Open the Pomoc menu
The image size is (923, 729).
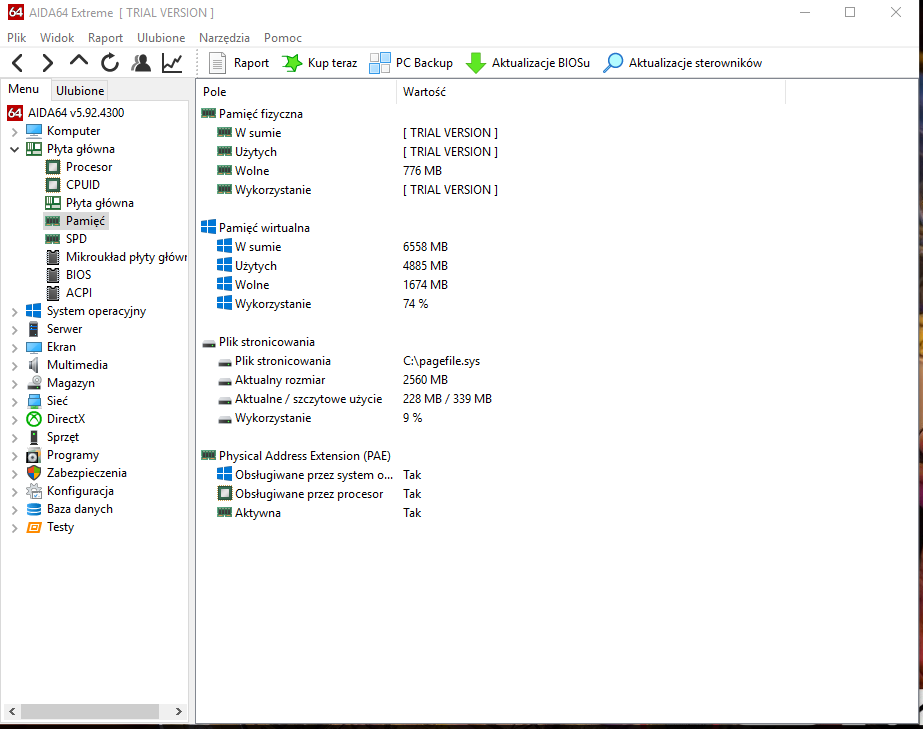pos(283,38)
